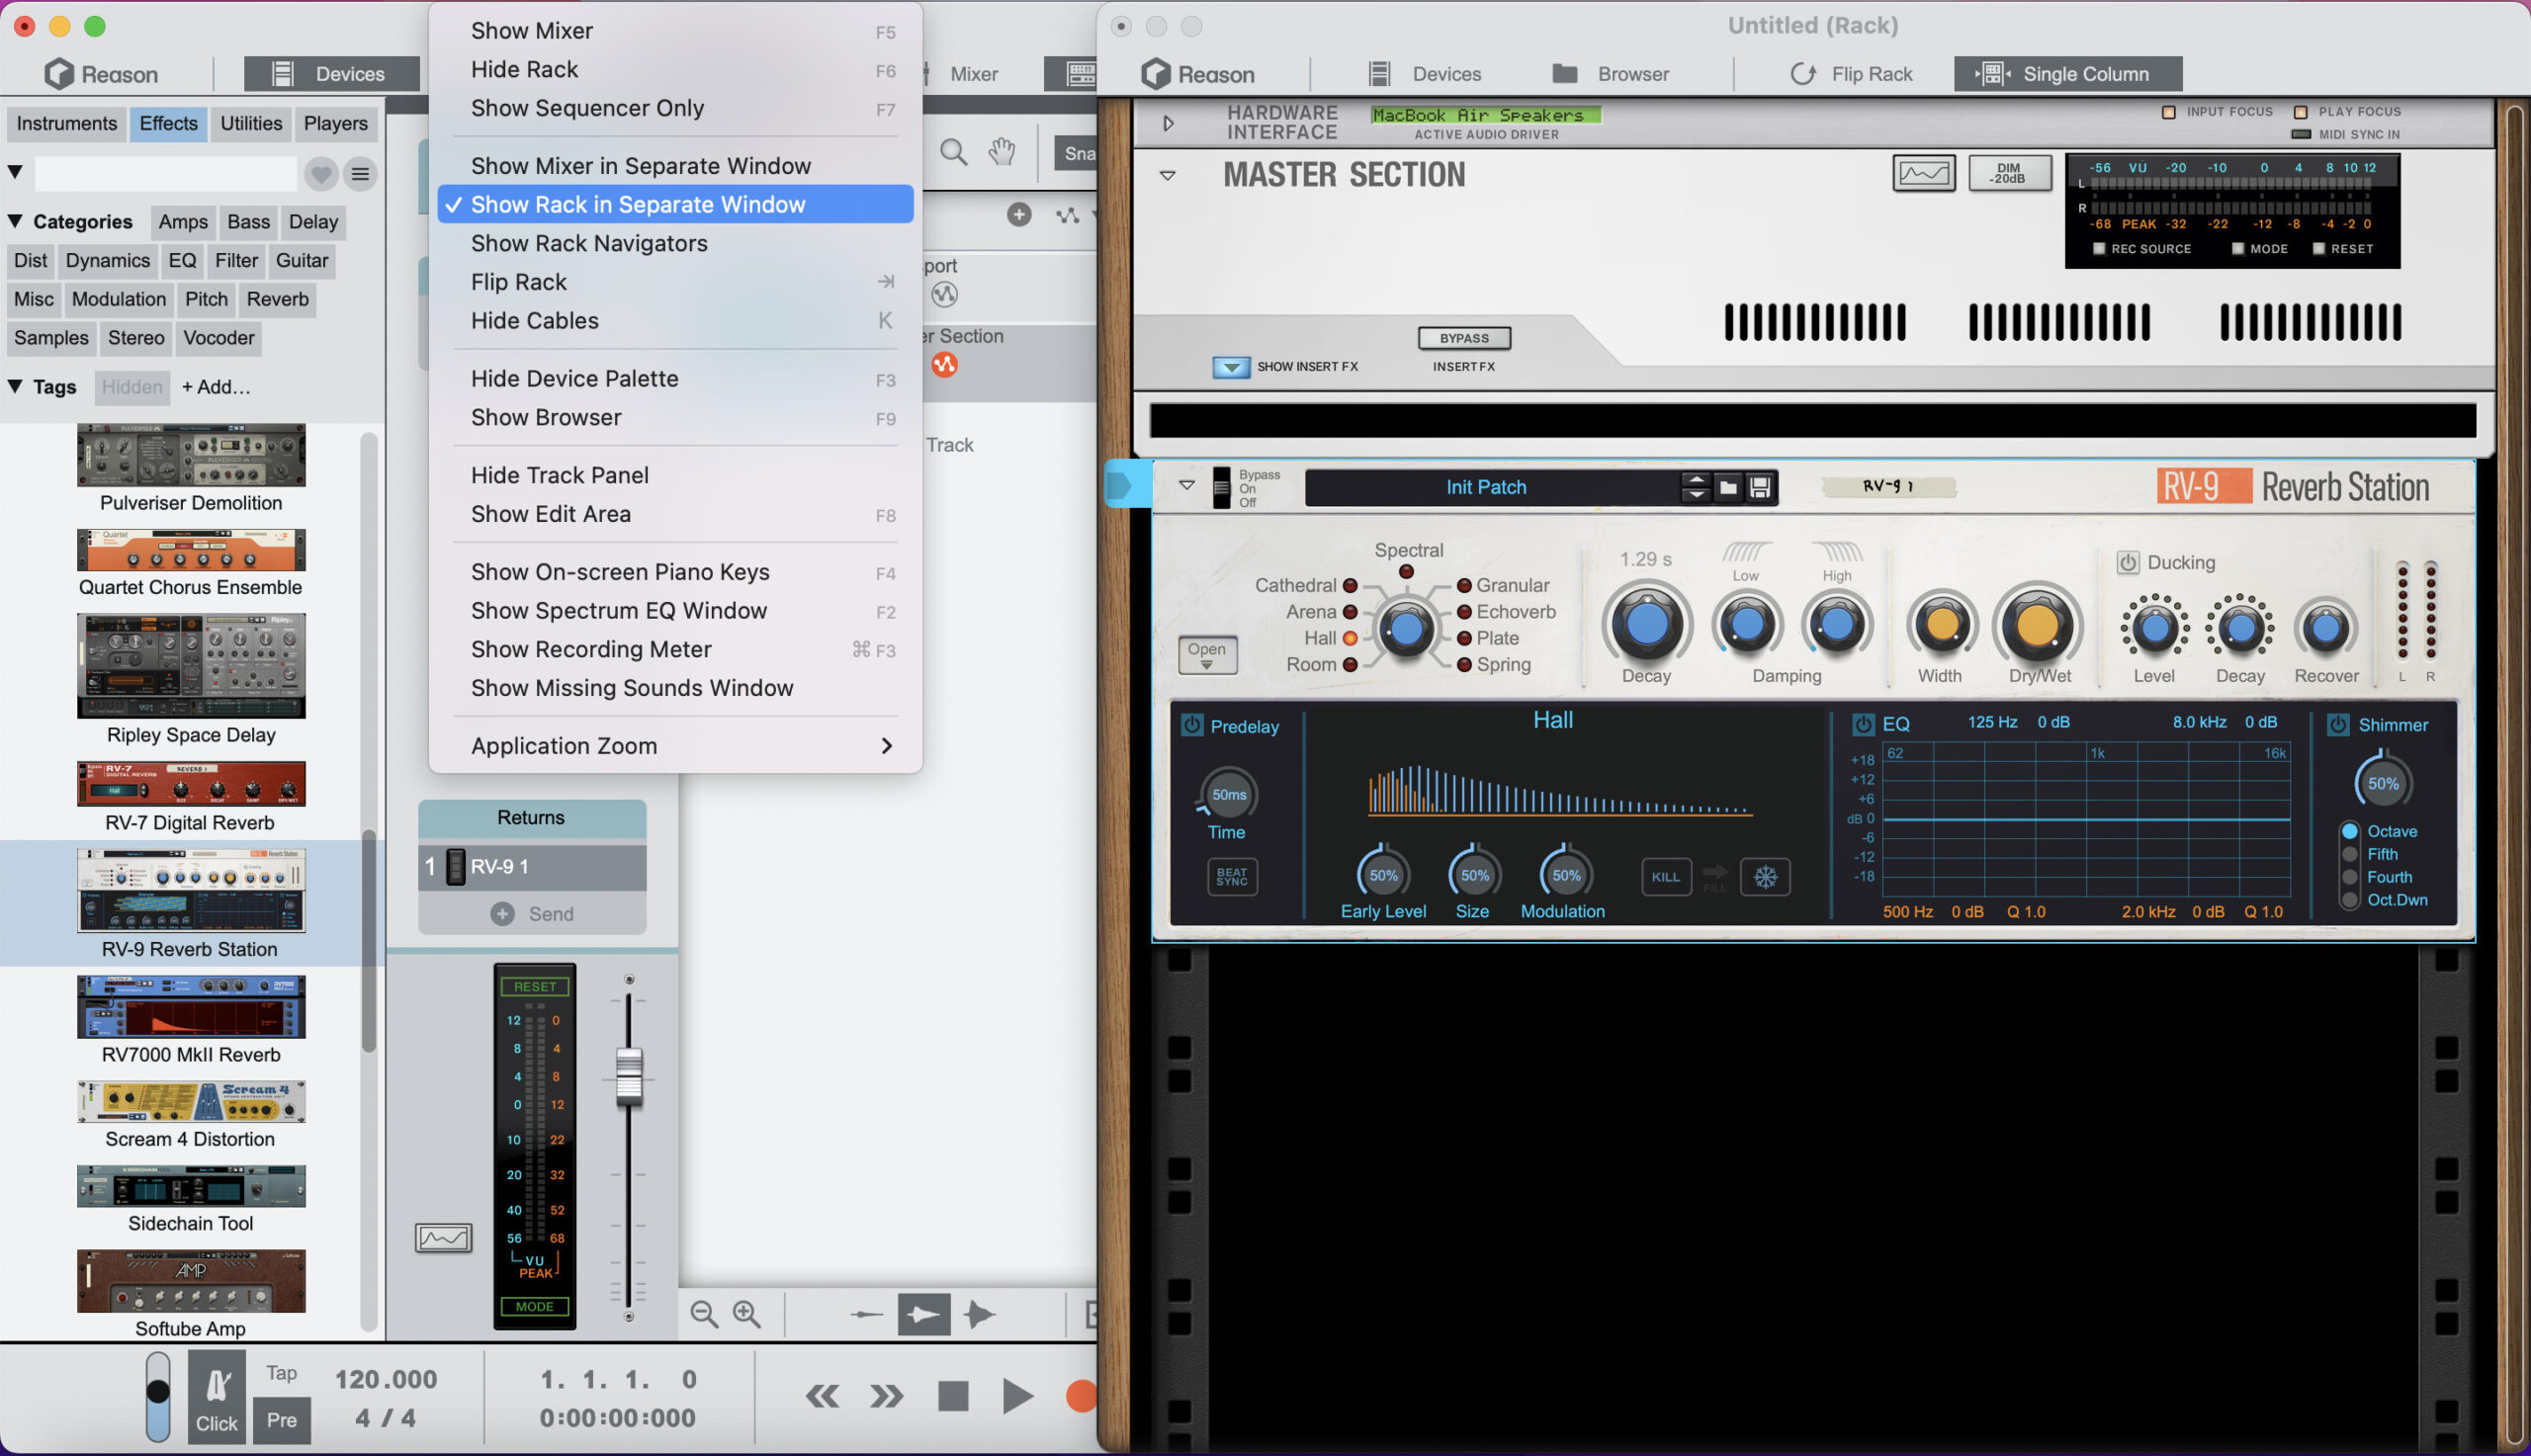The image size is (2531, 1456).
Task: Click the Flip Rack icon in Rack window
Action: pyautogui.click(x=1803, y=73)
